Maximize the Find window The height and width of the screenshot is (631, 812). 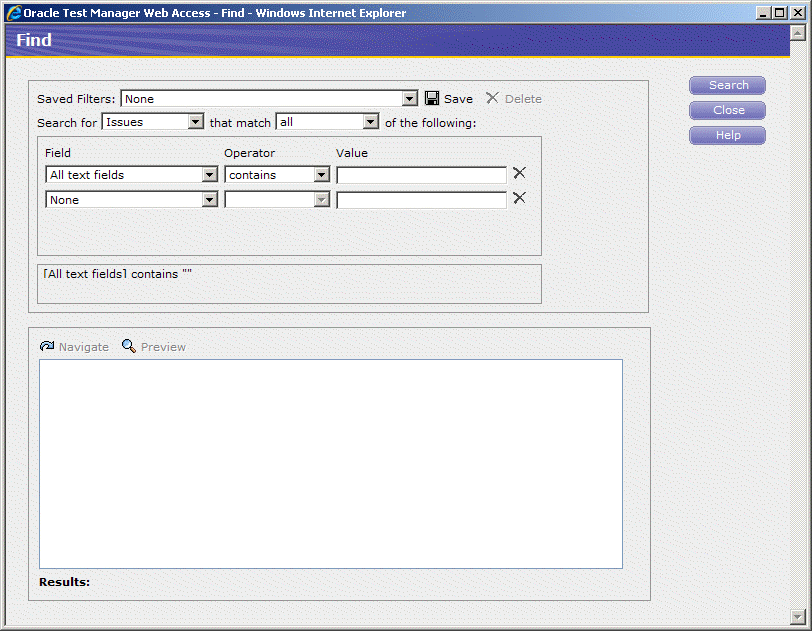tap(780, 13)
